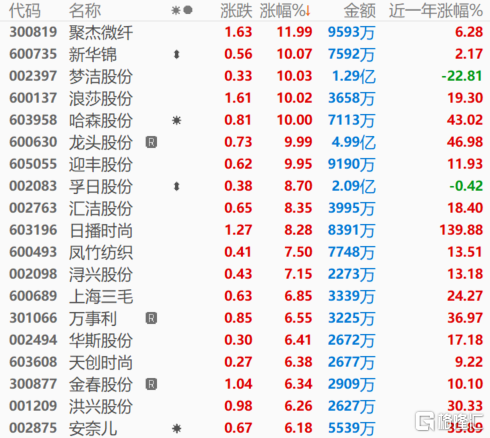The height and width of the screenshot is (438, 490).
Task: Sort the list by 金额 column
Action: pos(360,11)
